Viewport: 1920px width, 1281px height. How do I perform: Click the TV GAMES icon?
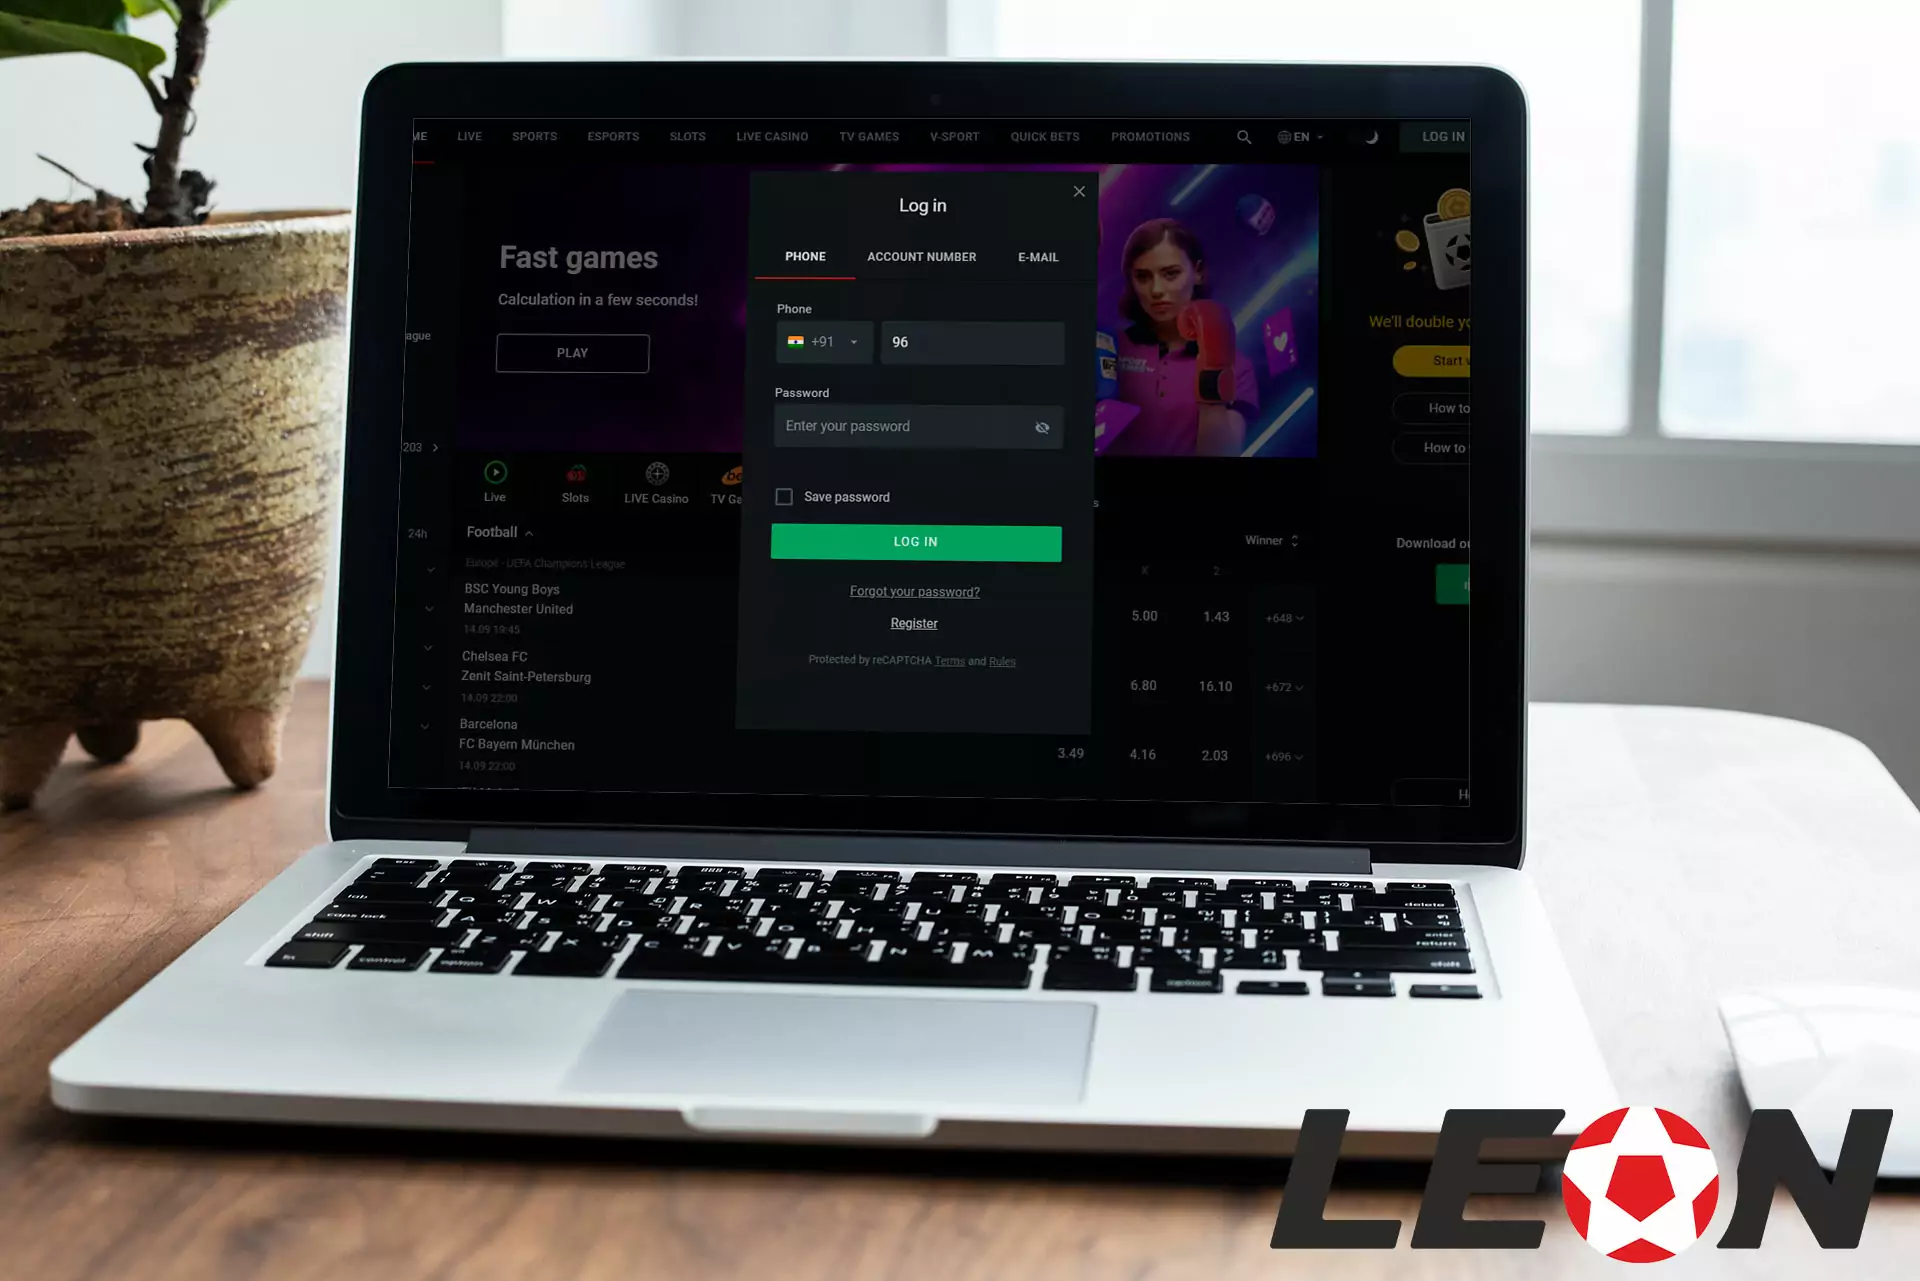tap(869, 136)
